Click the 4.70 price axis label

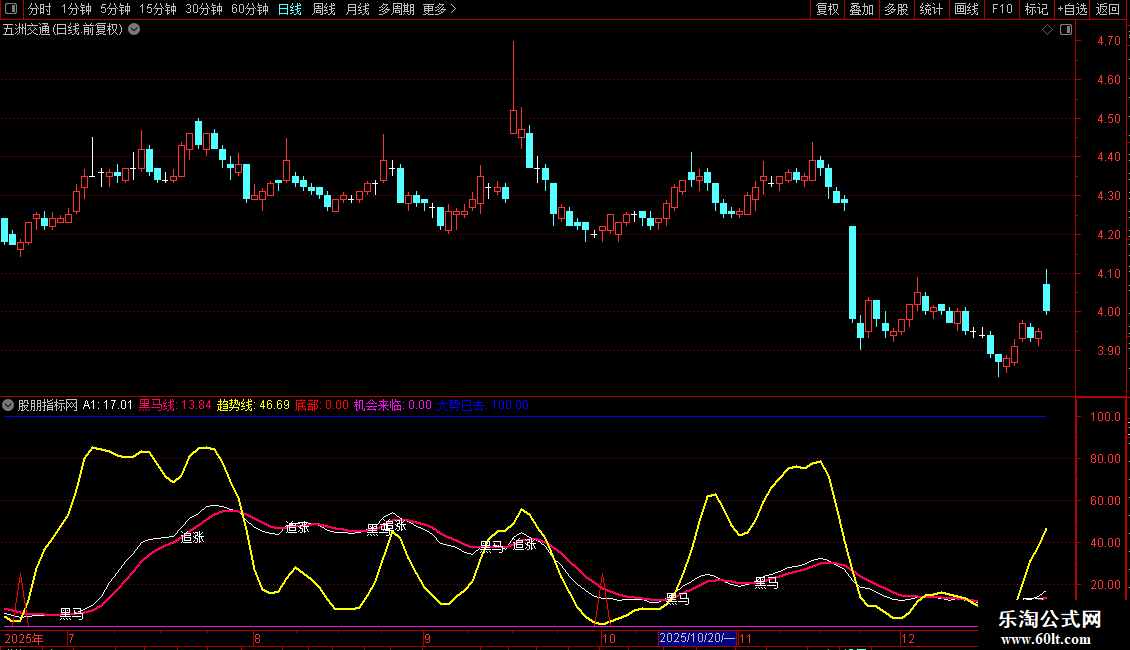tap(1108, 41)
